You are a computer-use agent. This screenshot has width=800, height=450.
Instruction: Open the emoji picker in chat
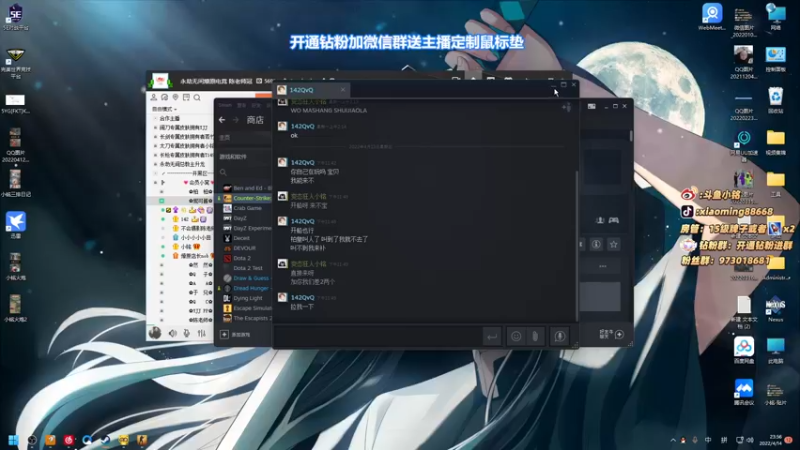tap(516, 336)
